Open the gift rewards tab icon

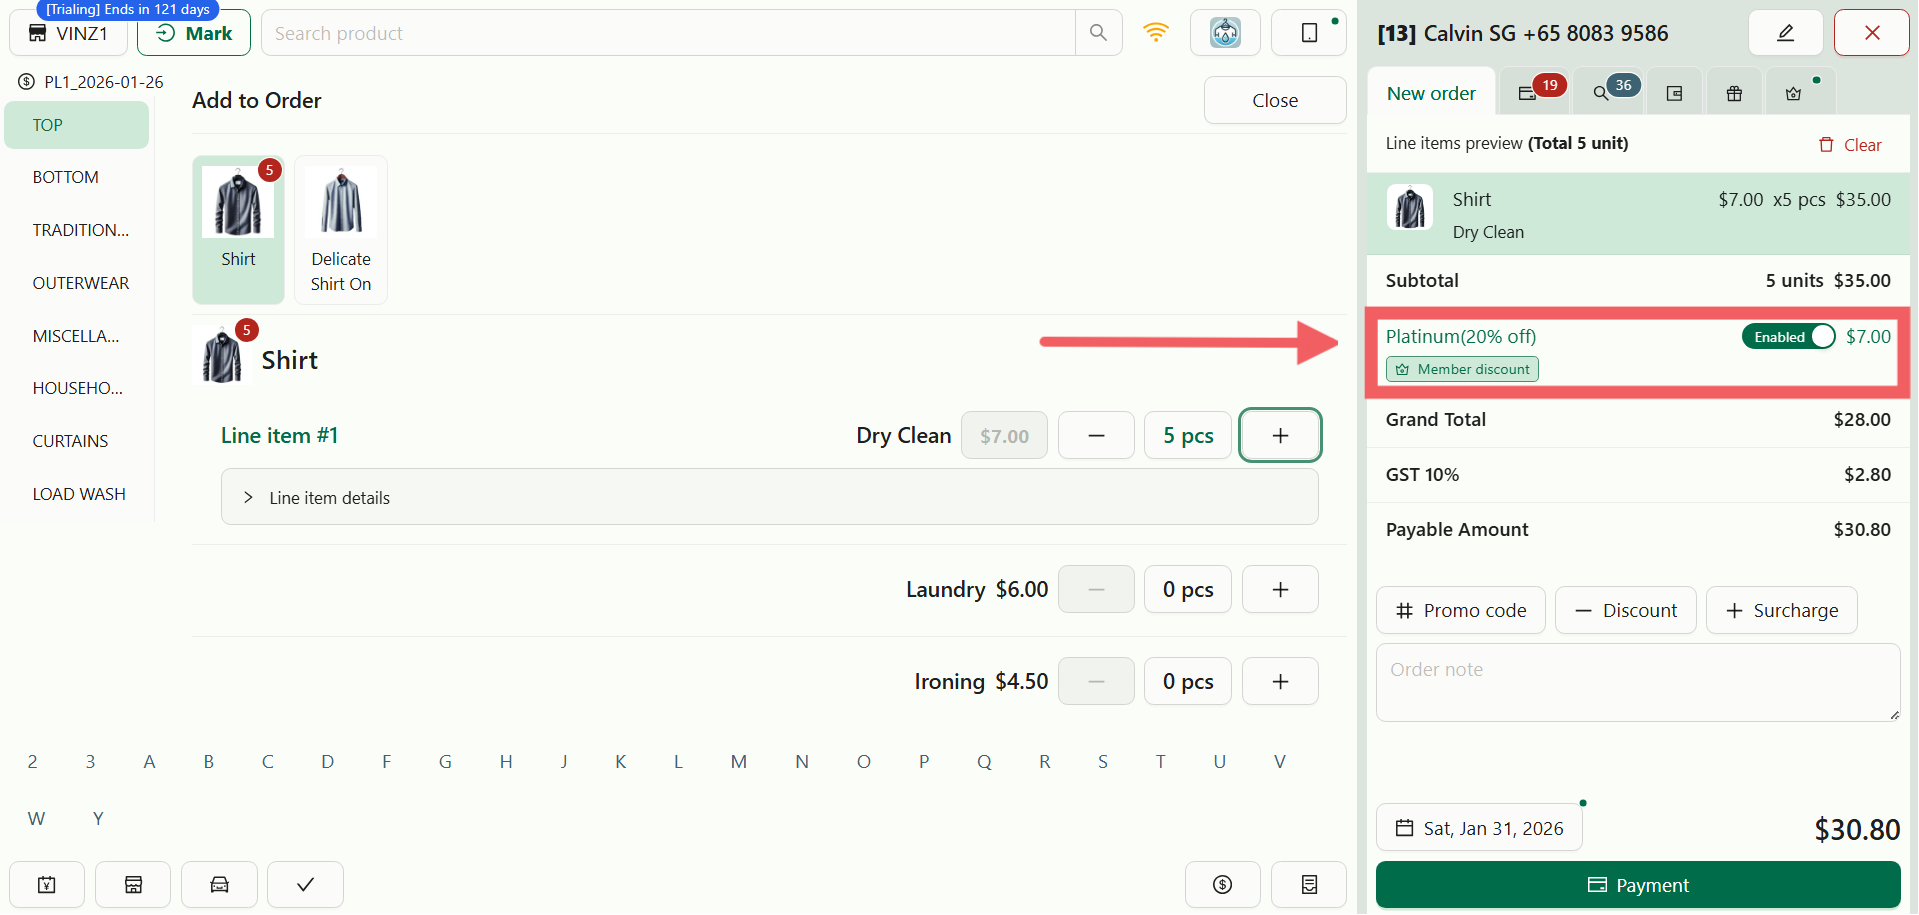(x=1734, y=93)
